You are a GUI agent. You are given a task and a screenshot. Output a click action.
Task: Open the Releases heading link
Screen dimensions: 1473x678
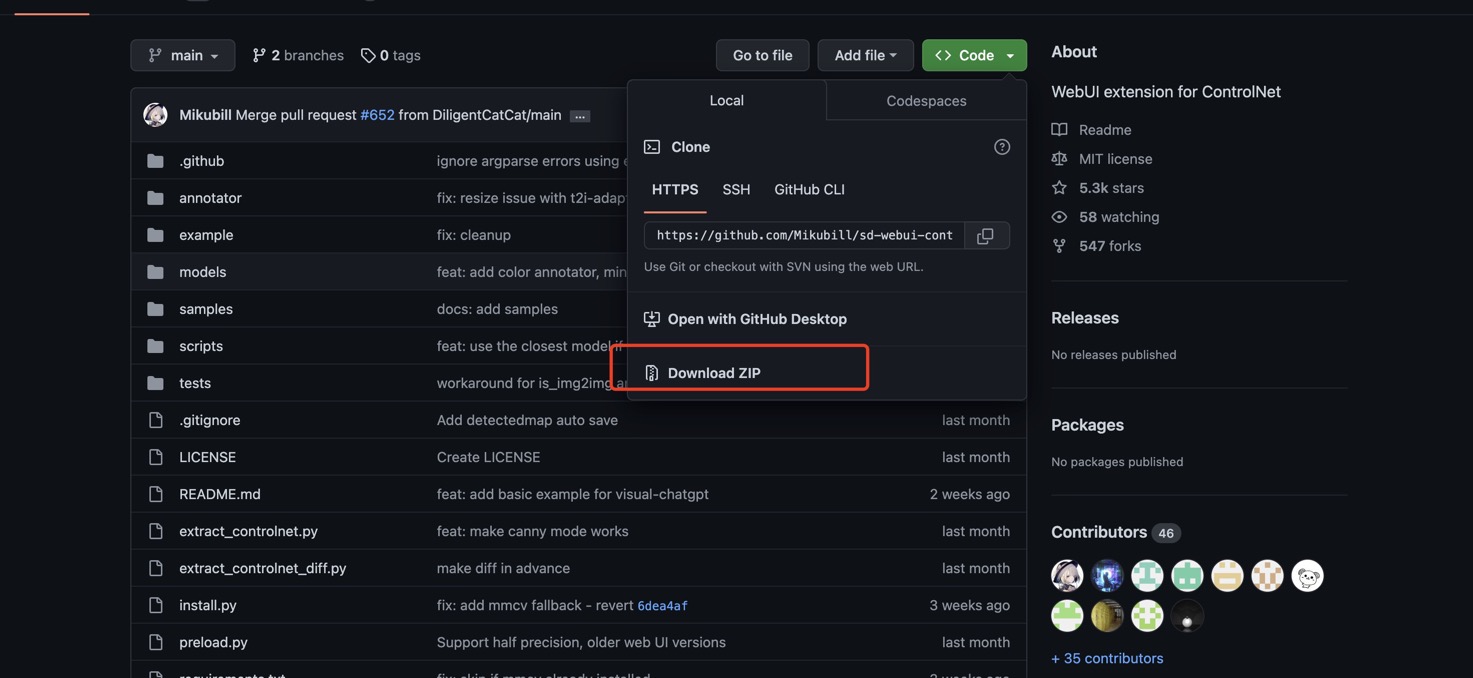[x=1085, y=318]
